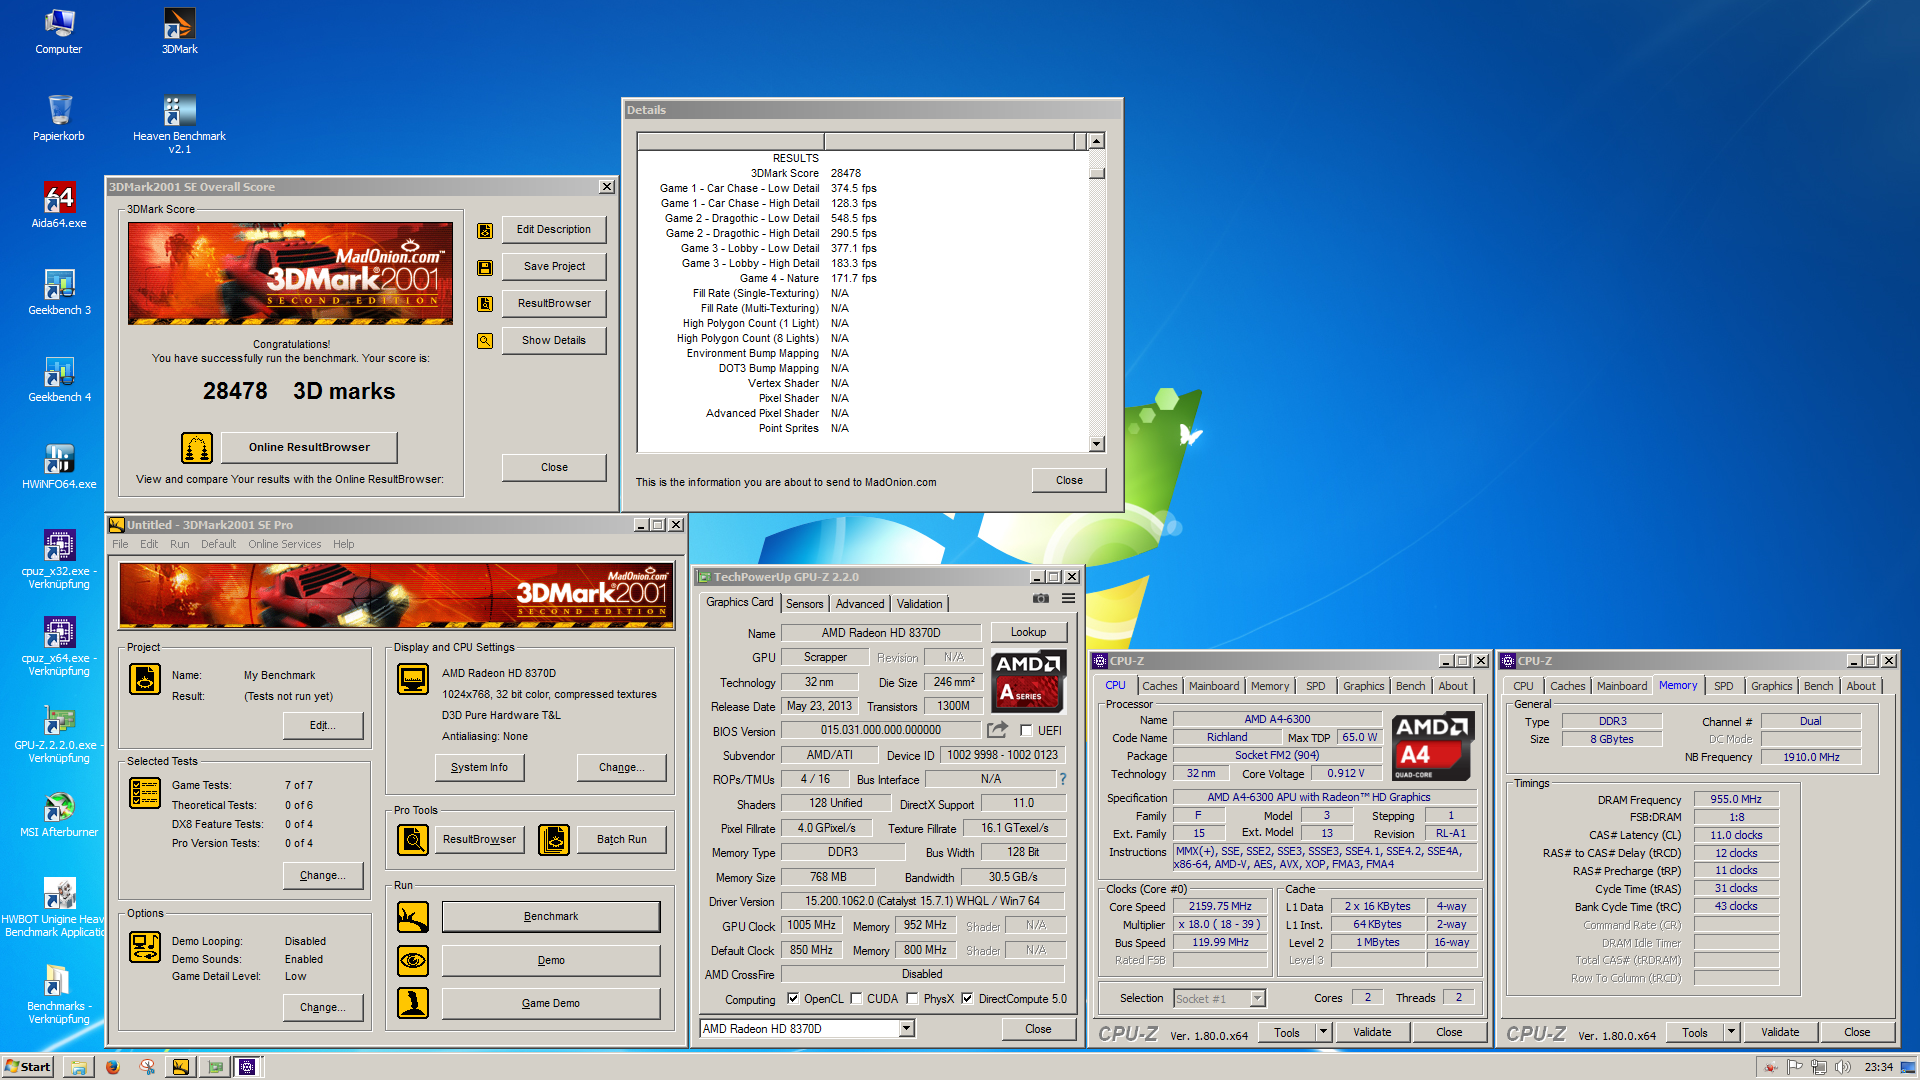Toggle the CUDA checkbox in GPU-Z

(x=857, y=999)
